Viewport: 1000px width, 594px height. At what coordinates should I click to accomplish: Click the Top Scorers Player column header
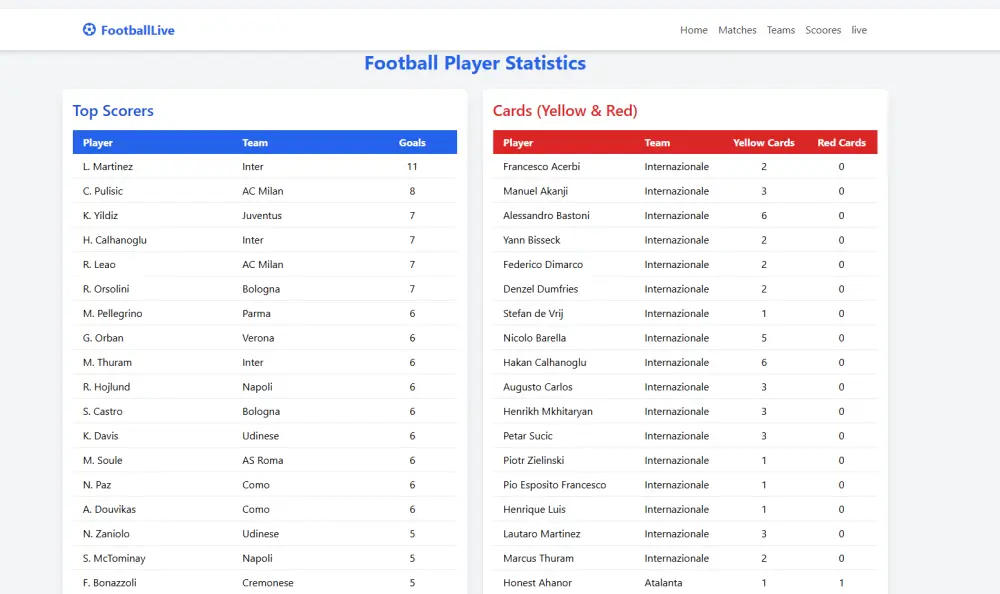(98, 143)
